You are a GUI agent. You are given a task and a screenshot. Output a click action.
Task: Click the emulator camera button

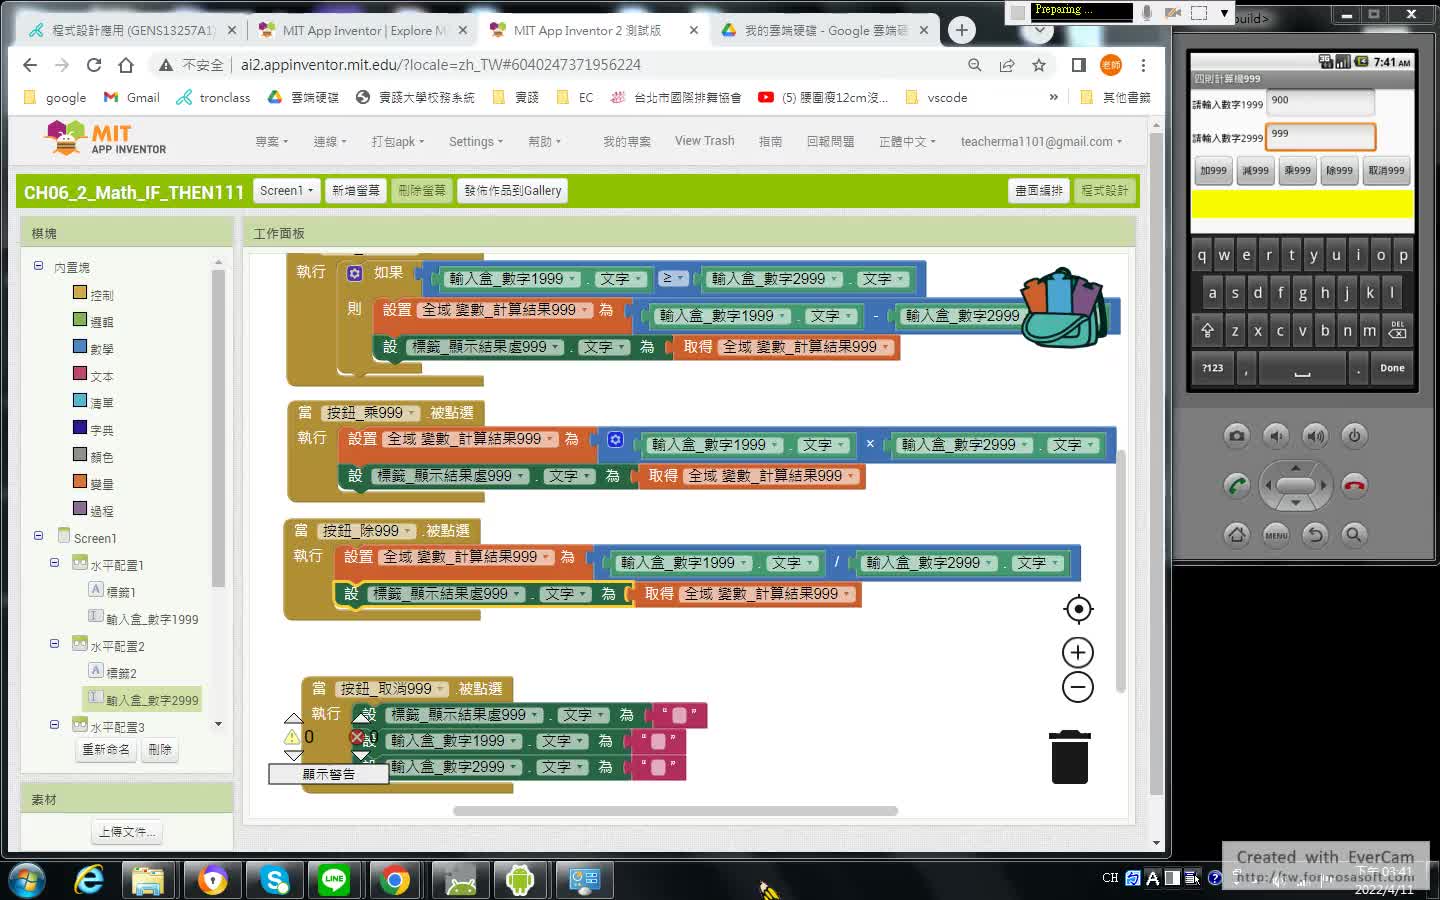click(1237, 436)
